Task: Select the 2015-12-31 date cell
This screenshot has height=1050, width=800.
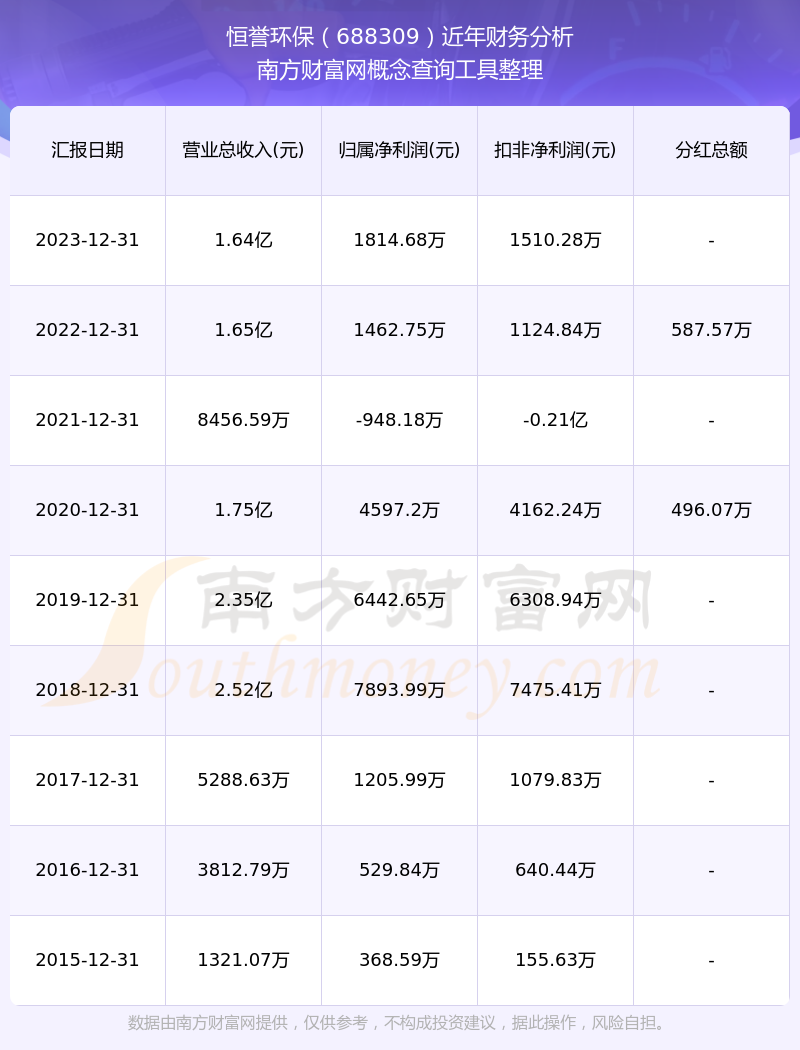Action: [88, 960]
